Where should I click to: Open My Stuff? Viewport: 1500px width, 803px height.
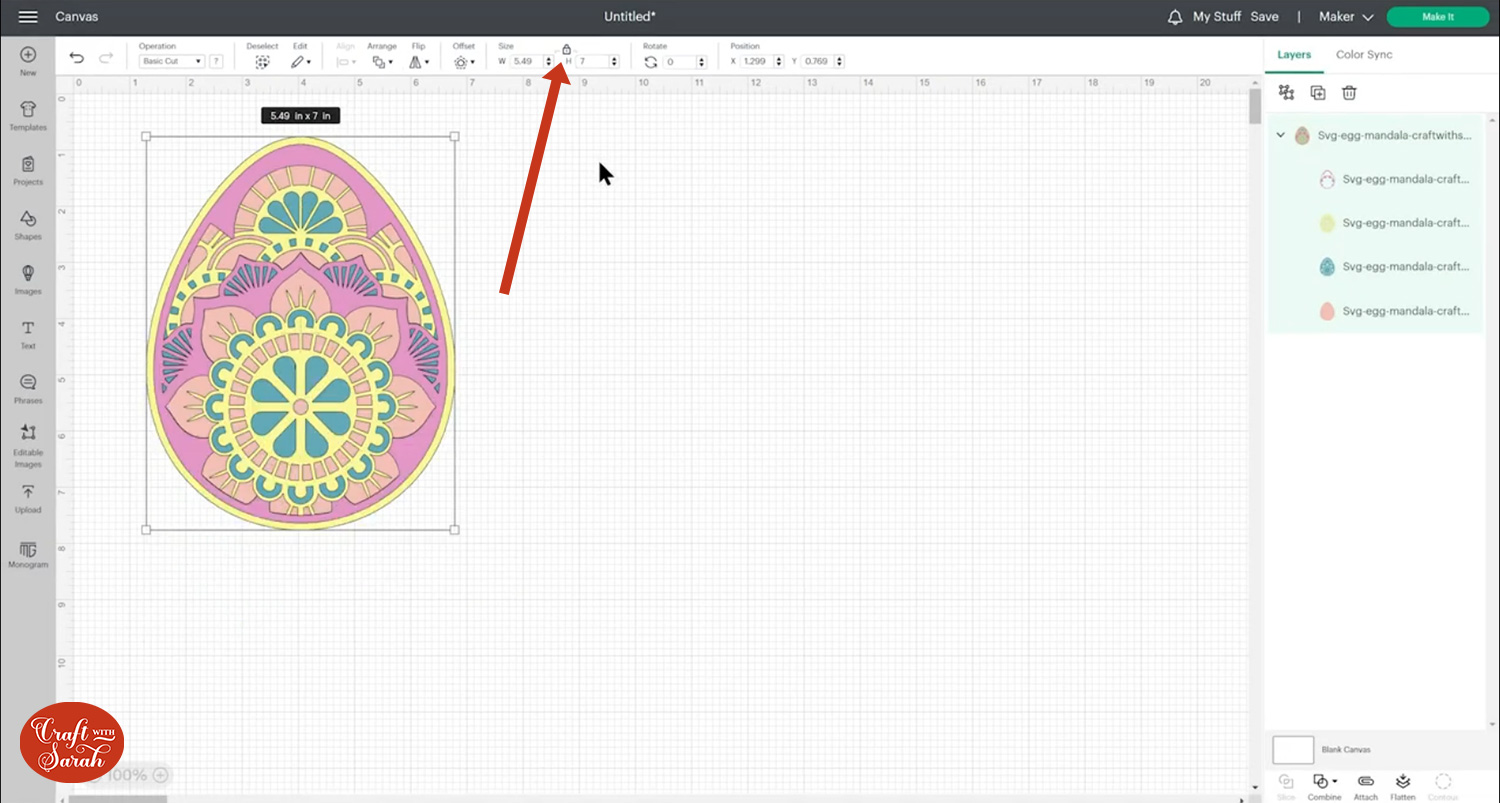coord(1217,17)
